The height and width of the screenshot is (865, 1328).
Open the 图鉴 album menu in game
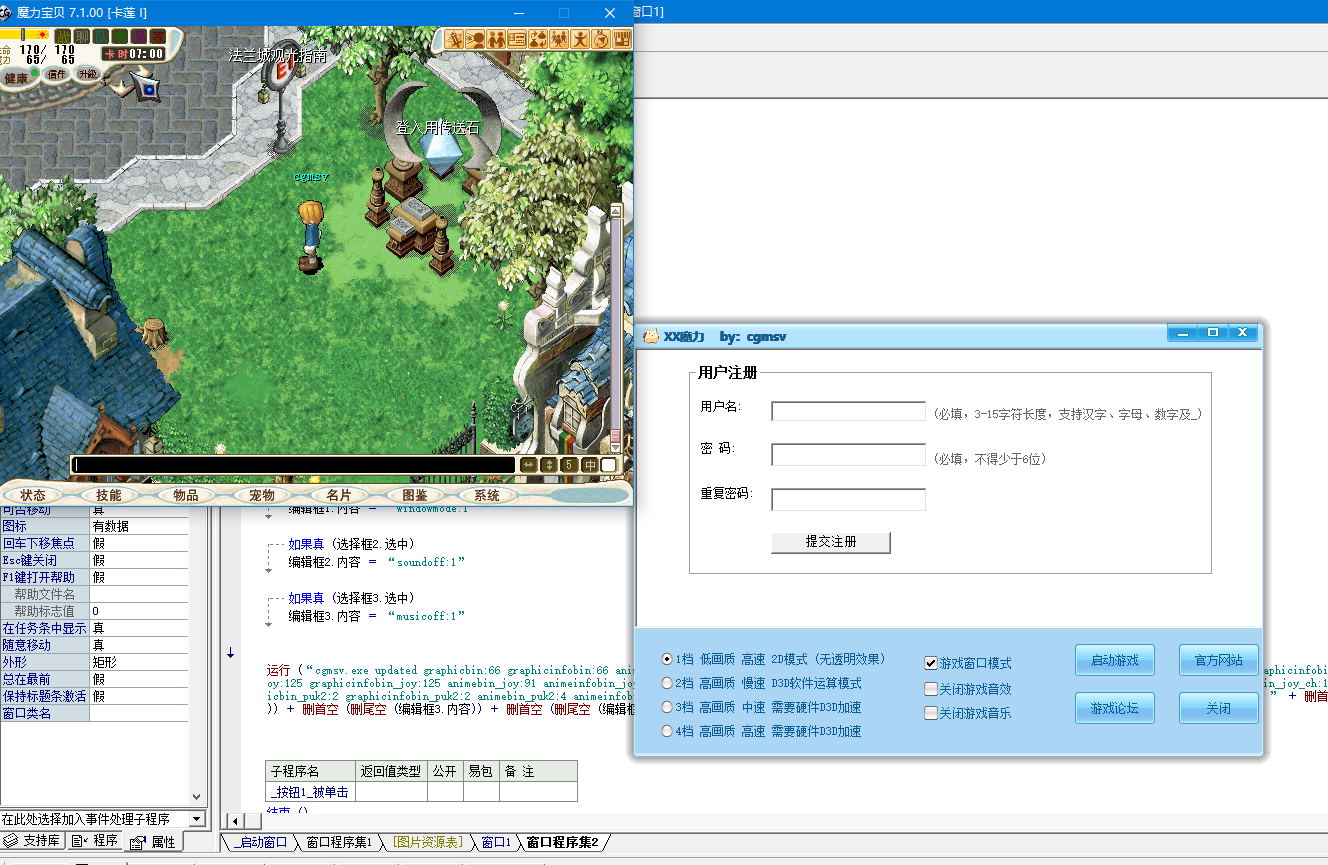[x=415, y=495]
